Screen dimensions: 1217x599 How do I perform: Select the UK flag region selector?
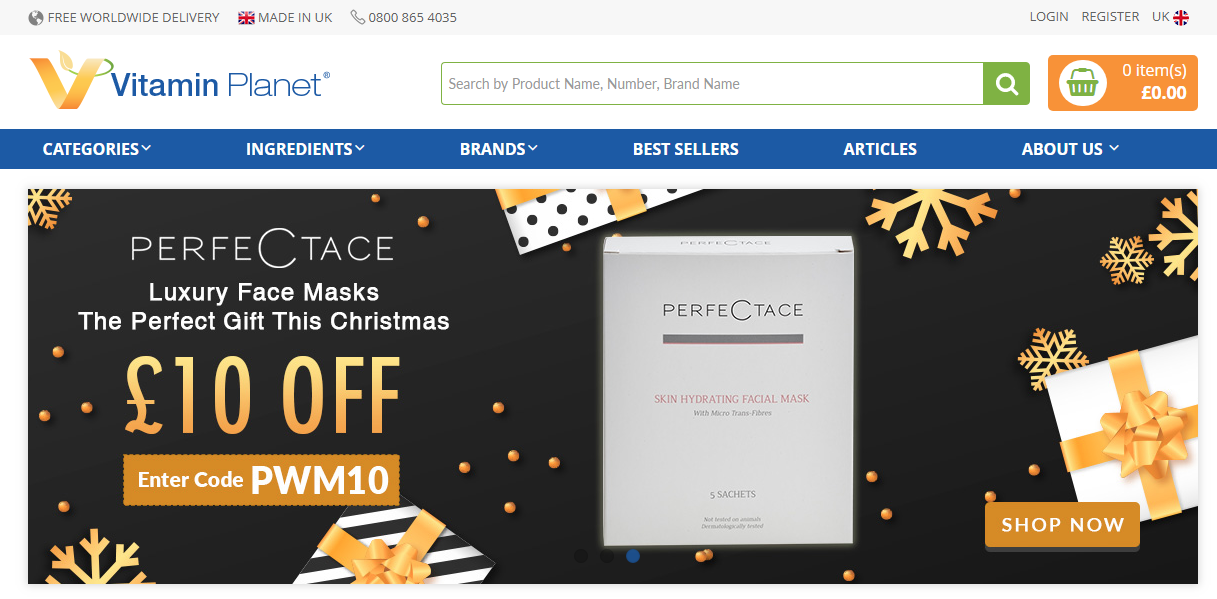[x=1181, y=17]
